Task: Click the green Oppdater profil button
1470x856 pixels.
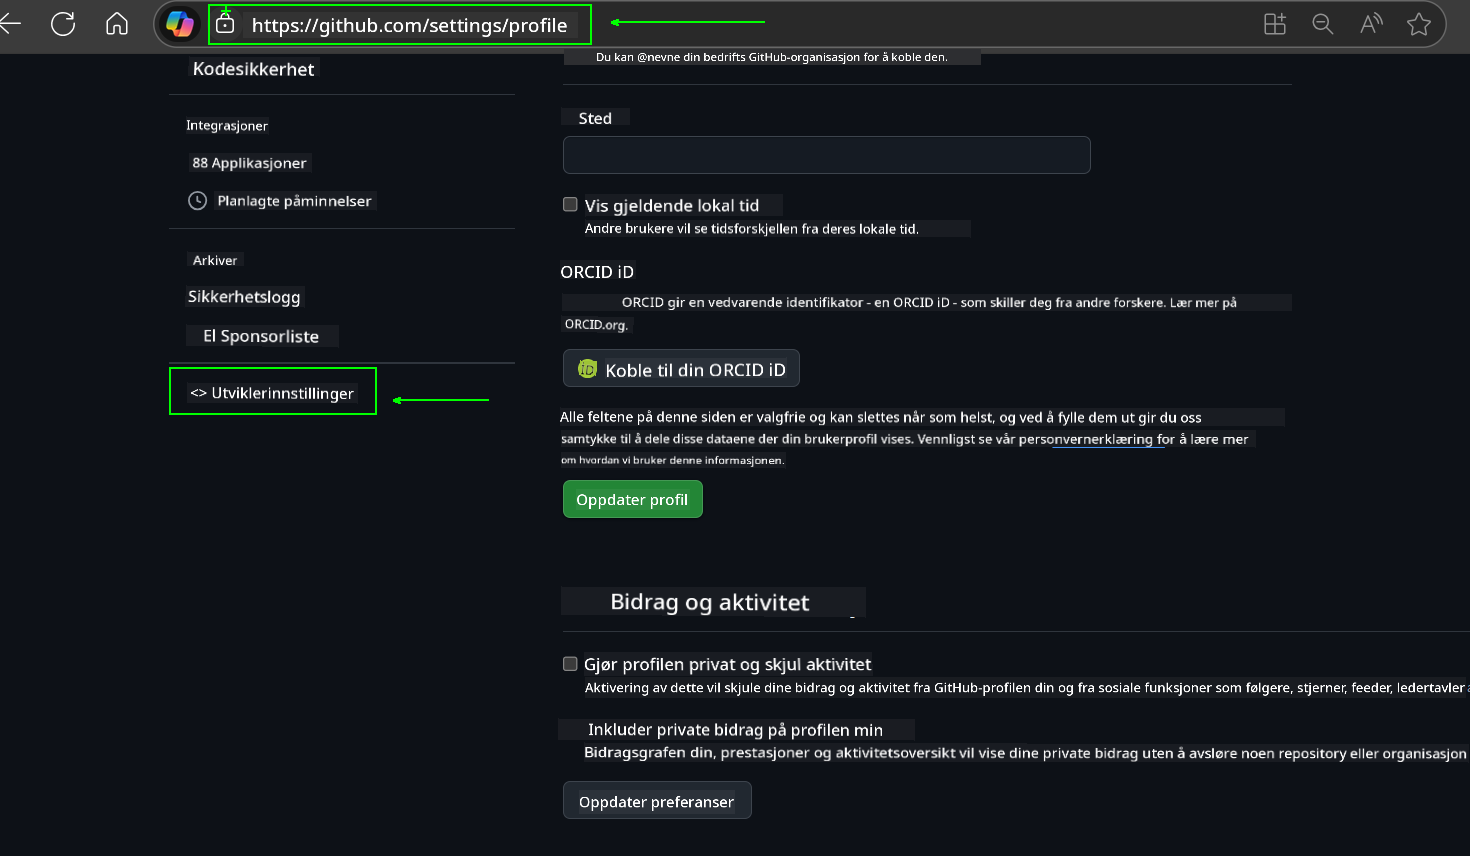Action: pos(632,499)
